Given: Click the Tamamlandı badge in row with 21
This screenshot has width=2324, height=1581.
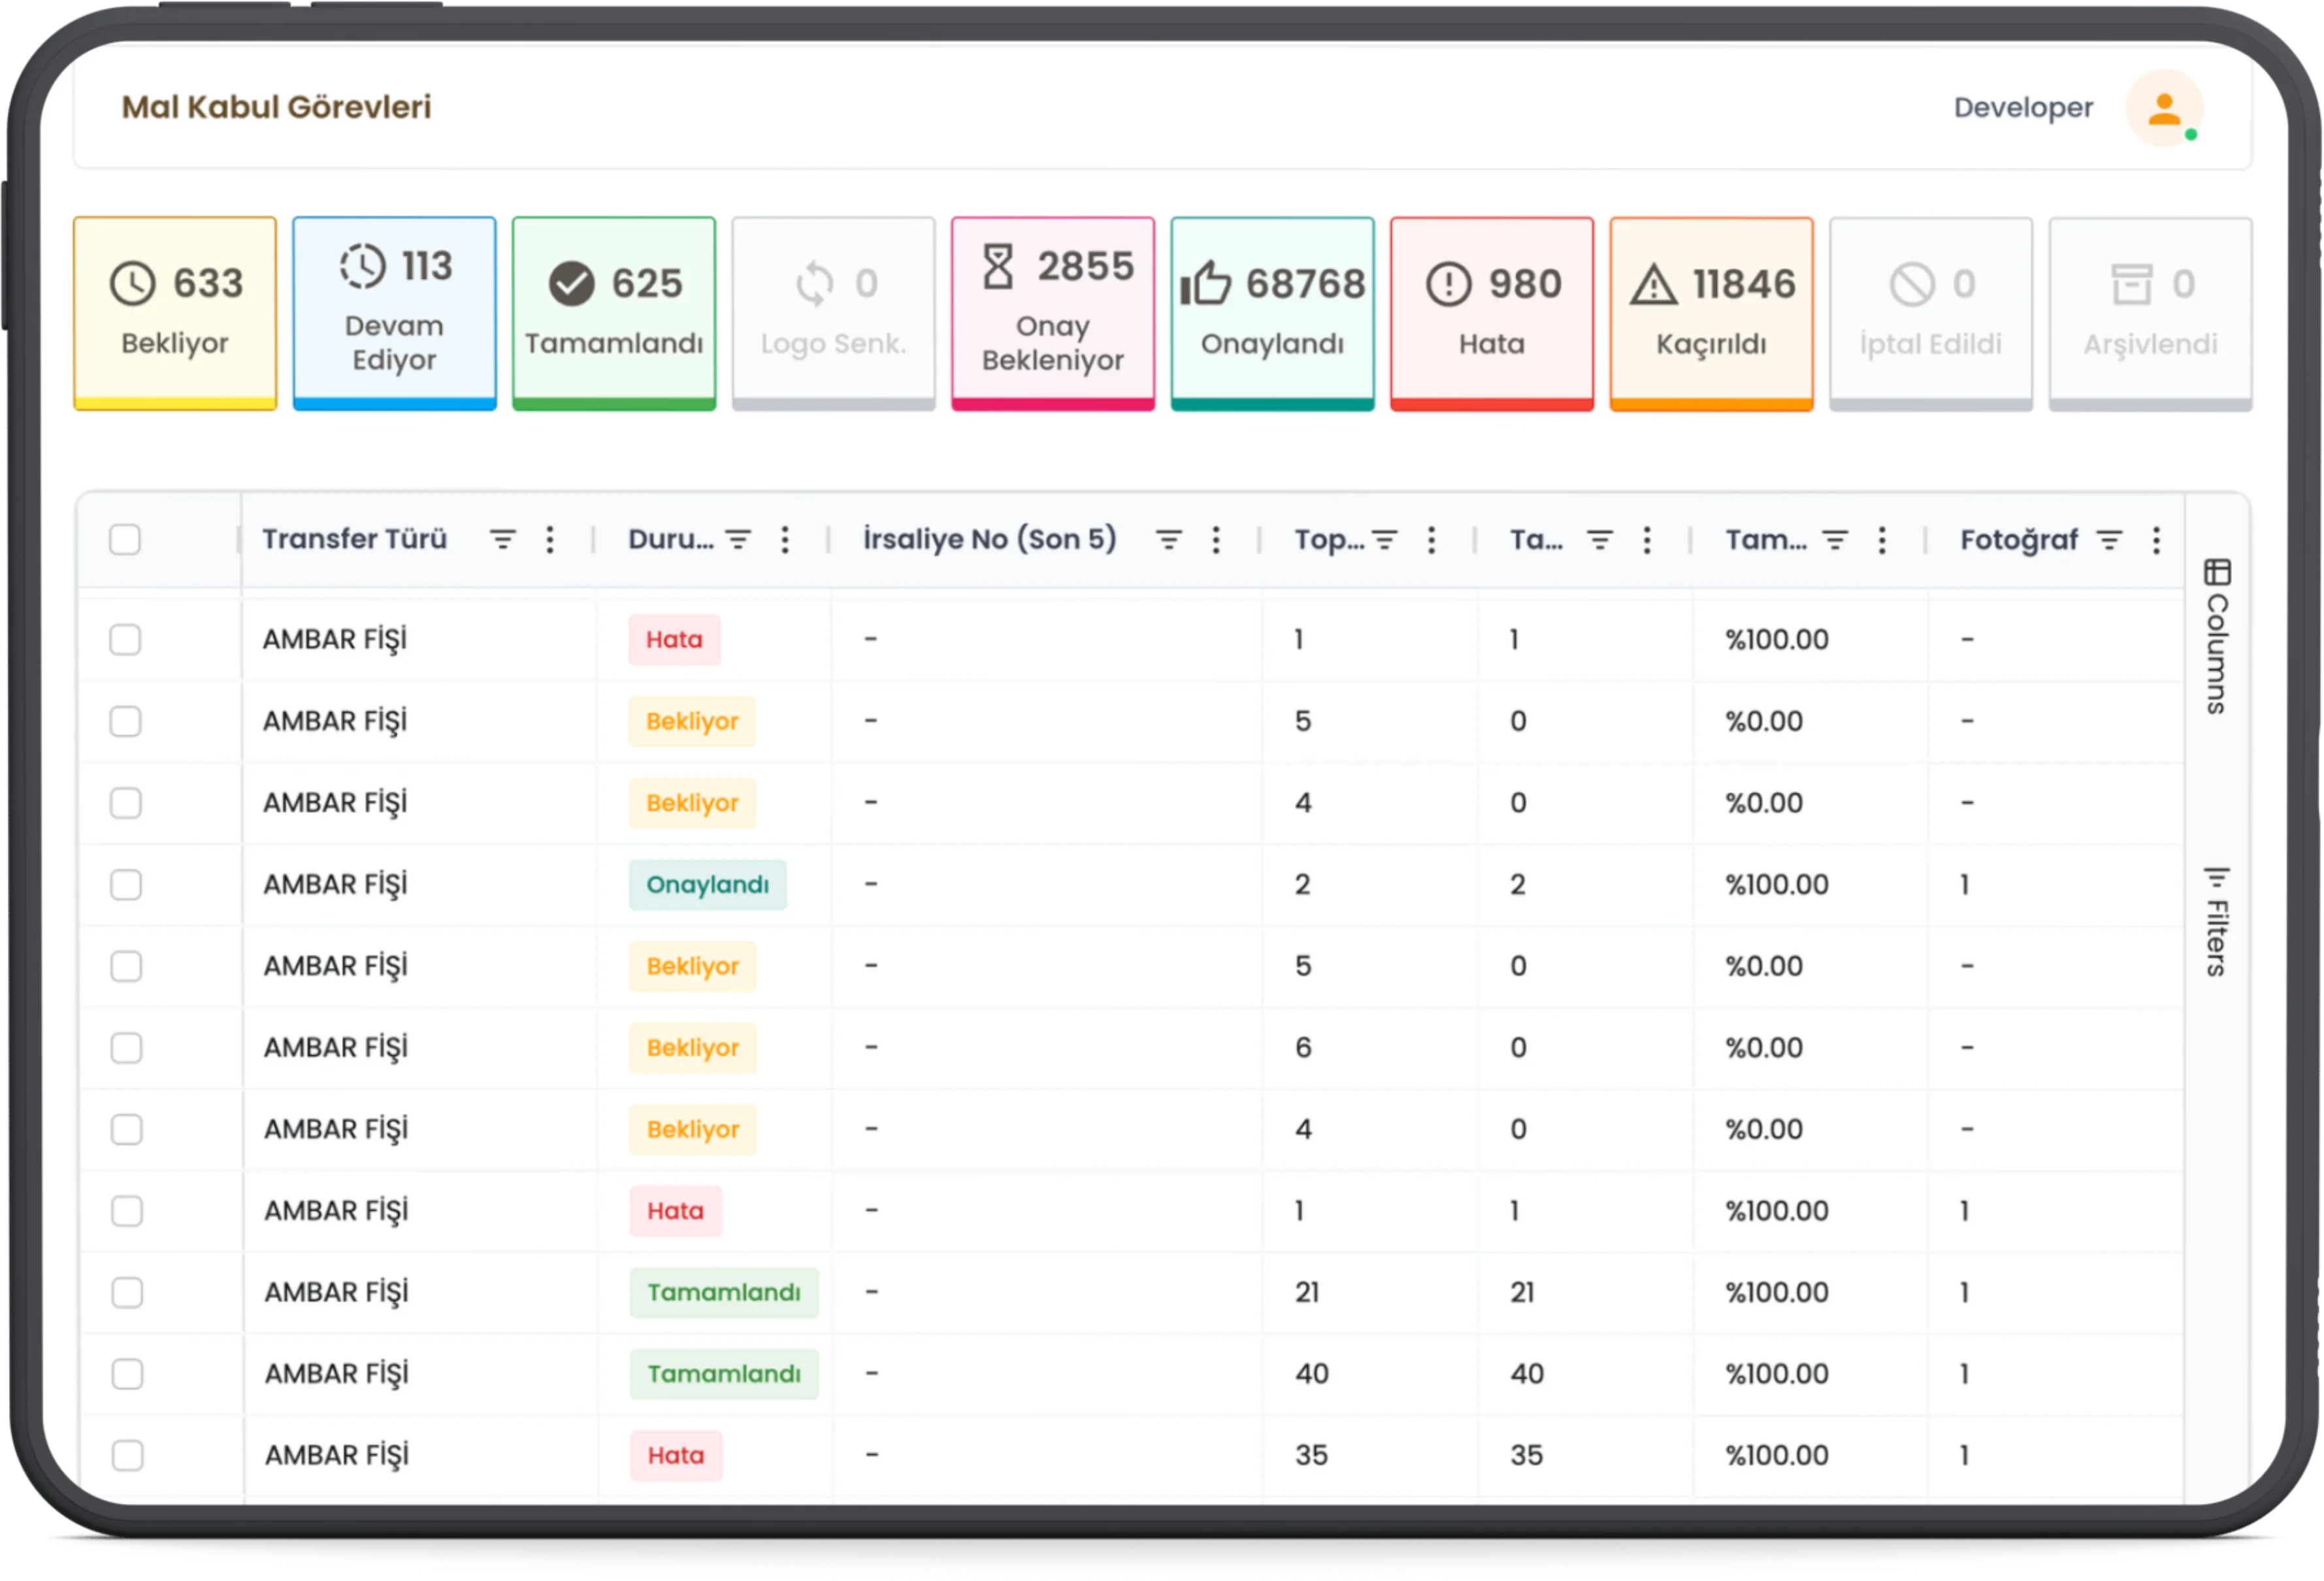Looking at the screenshot, I should point(723,1292).
